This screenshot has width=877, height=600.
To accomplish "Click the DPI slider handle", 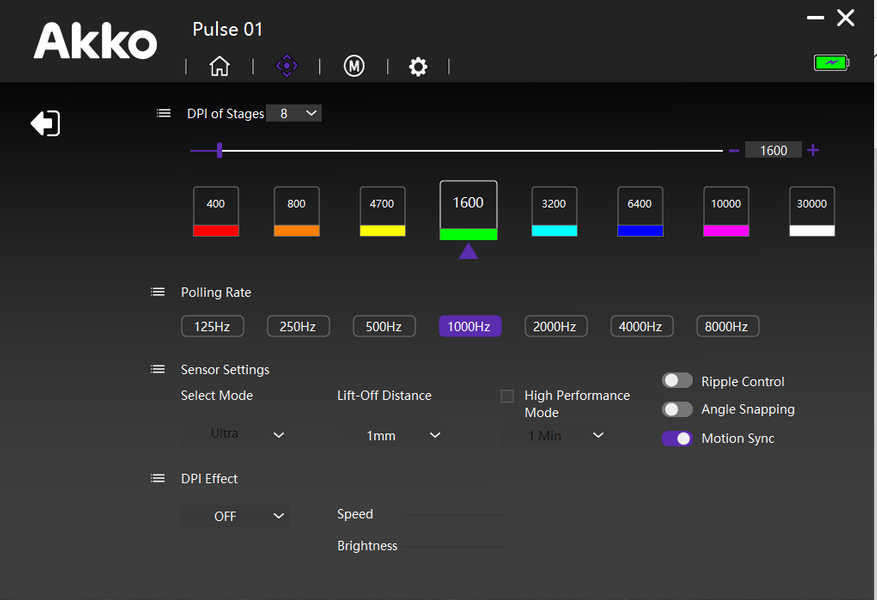I will (x=219, y=151).
